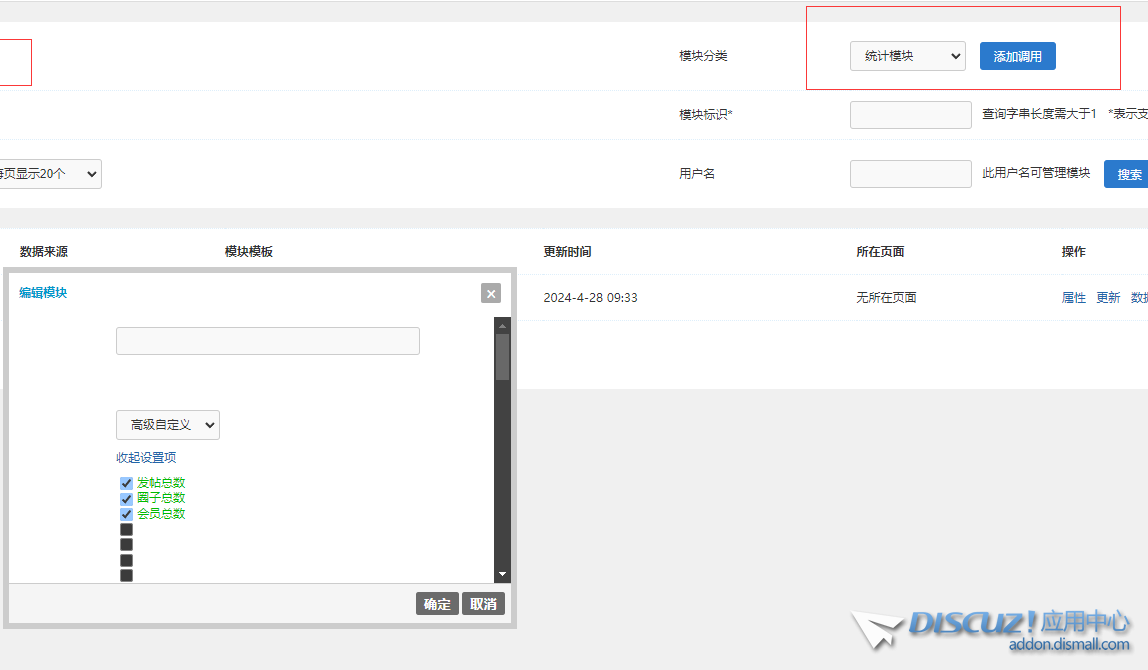Open the 高级自定义 dropdown
1148x670 pixels.
click(168, 425)
